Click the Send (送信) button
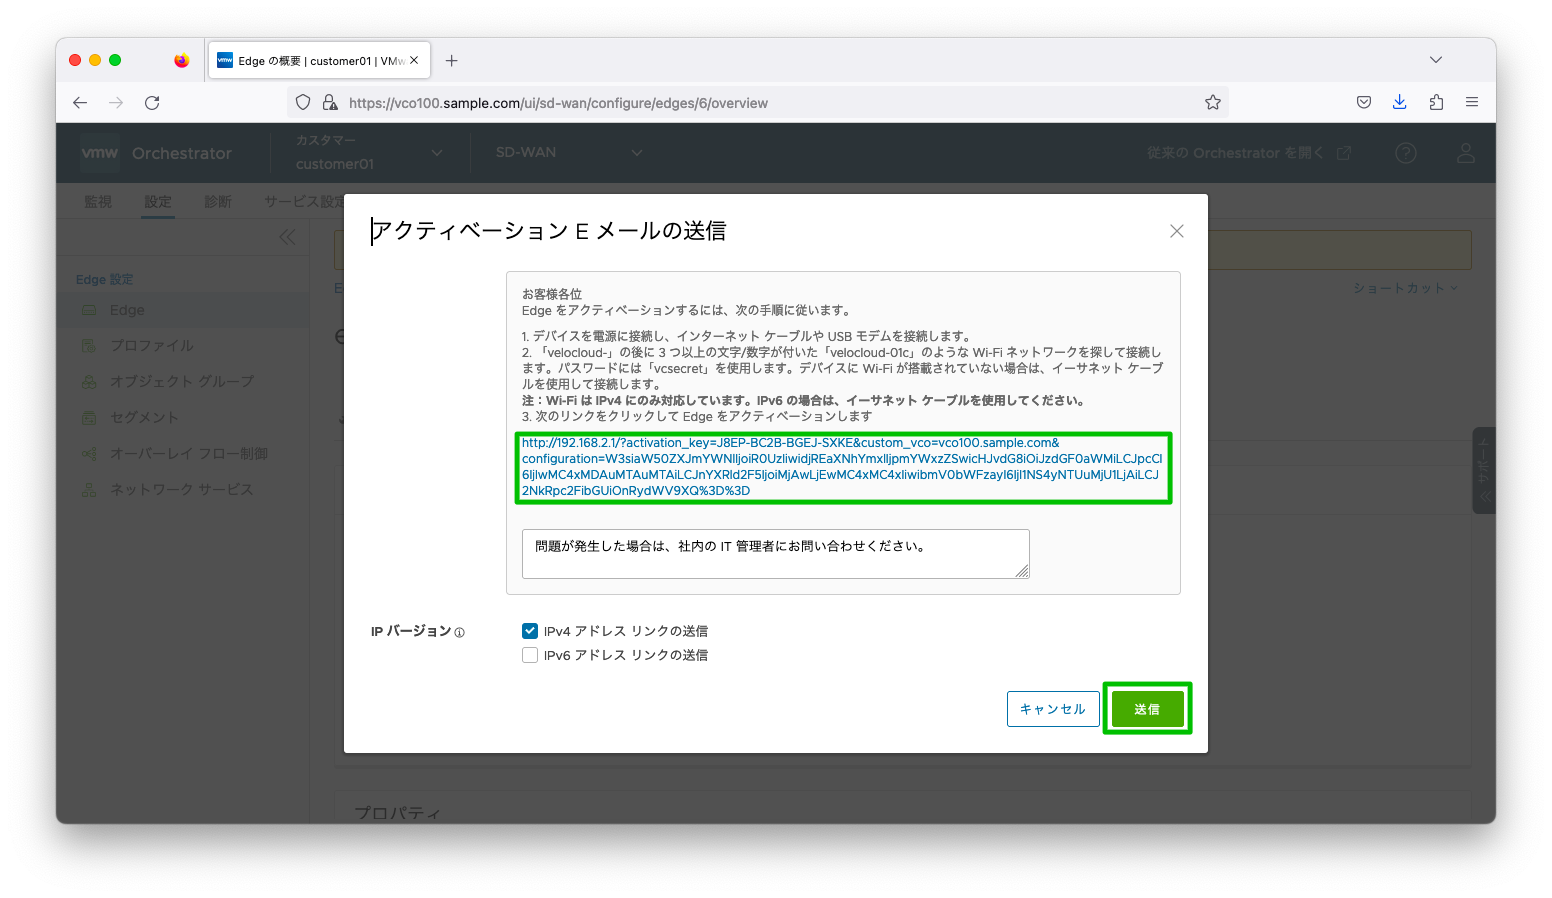Viewport: 1552px width, 898px height. [1147, 709]
